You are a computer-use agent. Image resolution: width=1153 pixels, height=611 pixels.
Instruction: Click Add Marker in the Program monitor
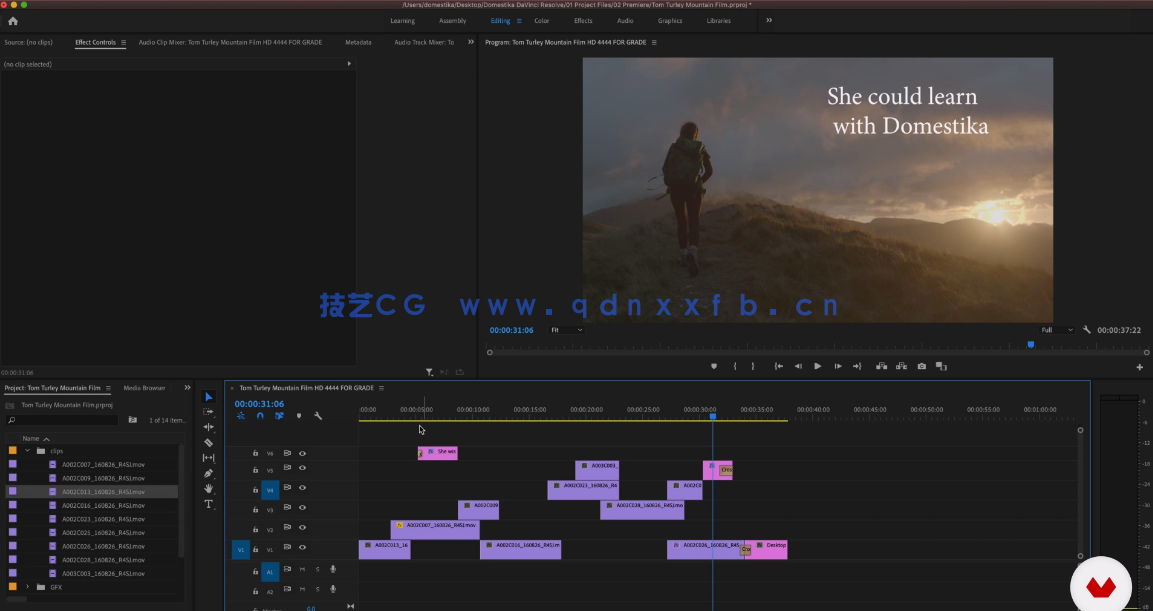(712, 366)
